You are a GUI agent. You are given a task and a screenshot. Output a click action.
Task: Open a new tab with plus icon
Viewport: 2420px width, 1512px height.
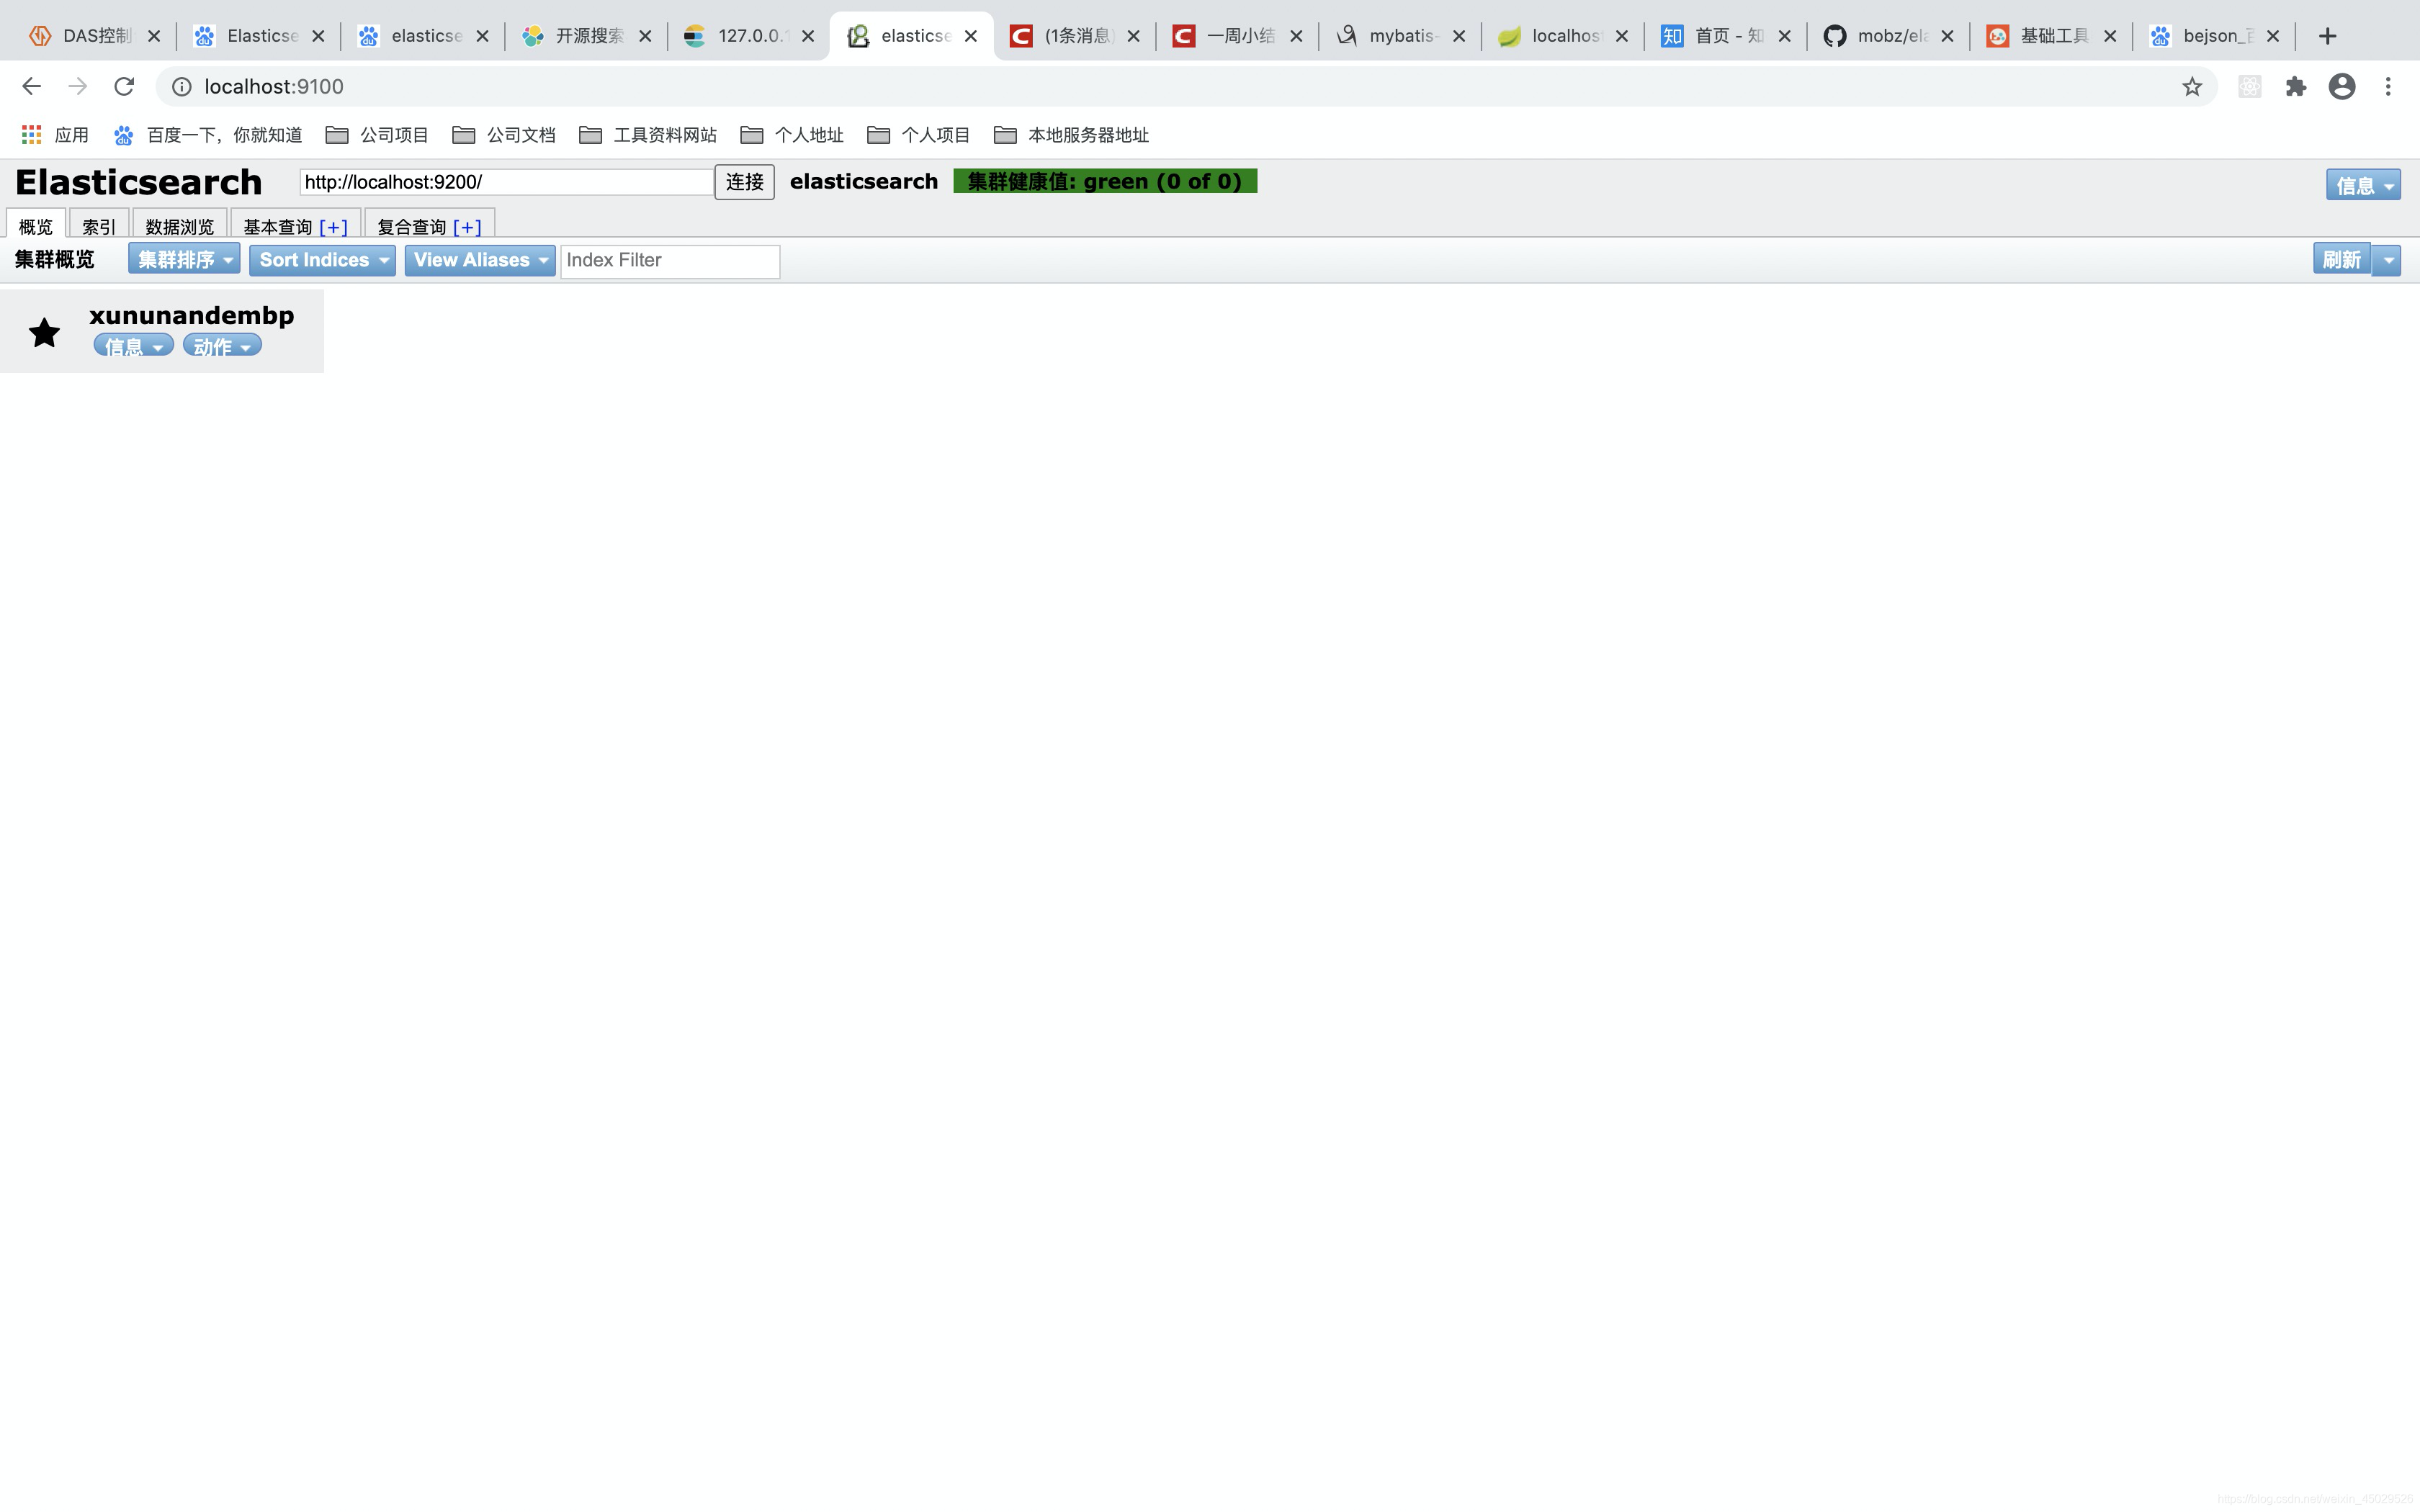(x=2327, y=36)
